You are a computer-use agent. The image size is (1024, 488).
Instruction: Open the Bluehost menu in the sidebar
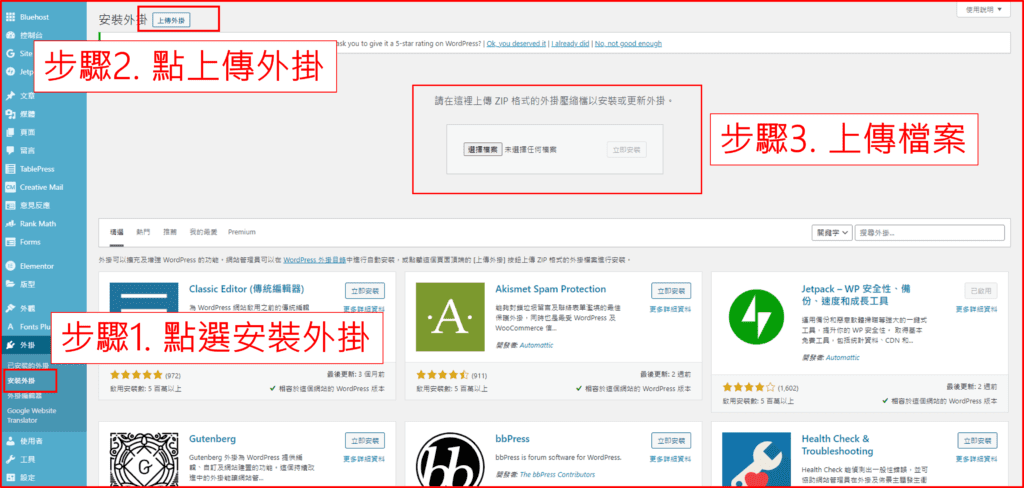pos(30,17)
